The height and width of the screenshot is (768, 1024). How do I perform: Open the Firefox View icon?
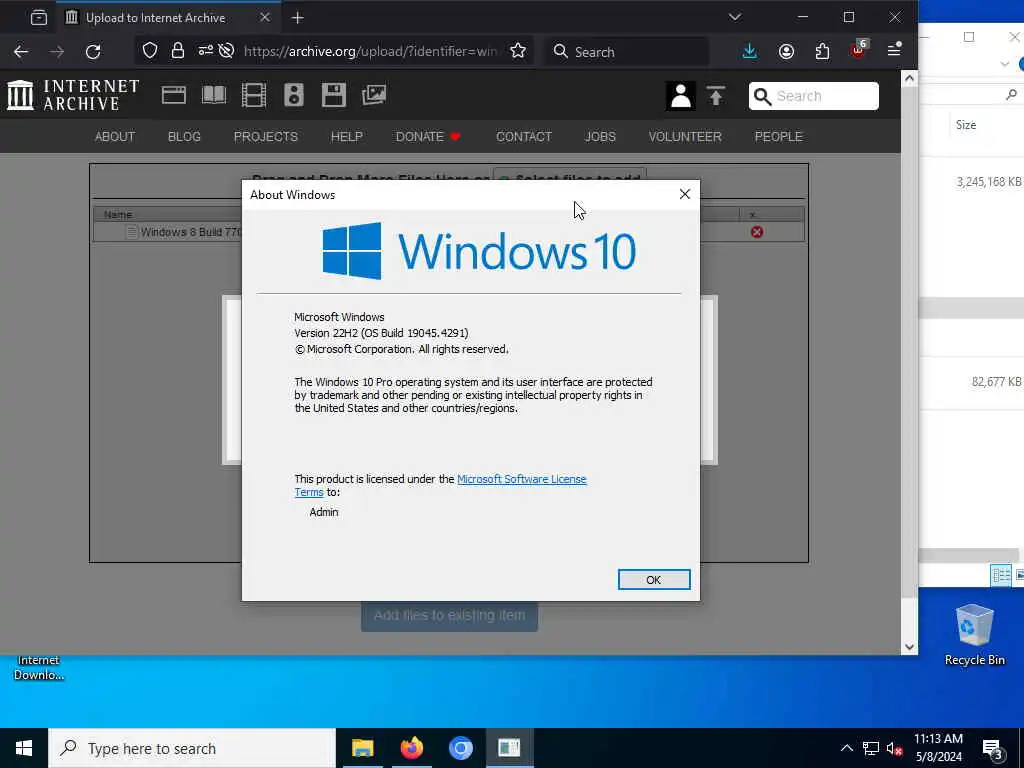(x=39, y=18)
